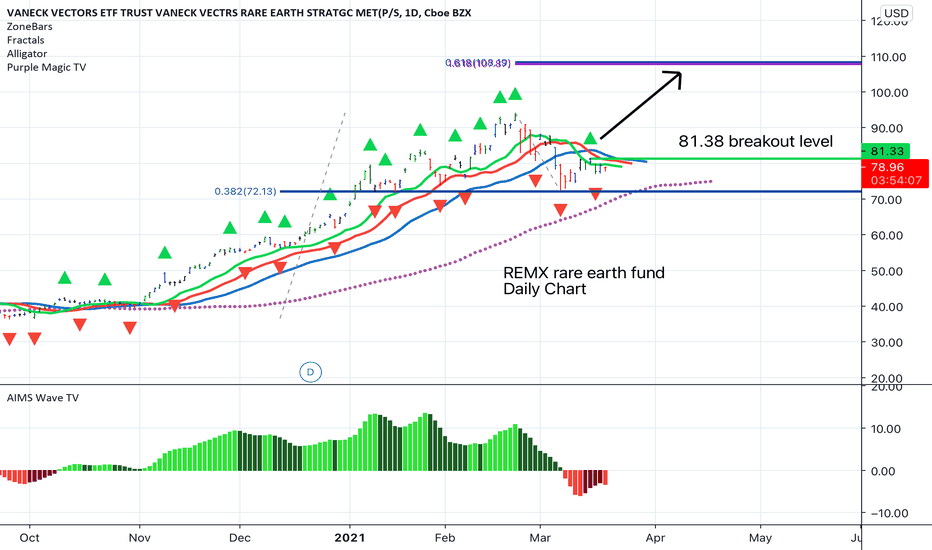Screen dimensions: 932x550
Task: Click the 03:54:07 countdown timer label
Action: [896, 181]
